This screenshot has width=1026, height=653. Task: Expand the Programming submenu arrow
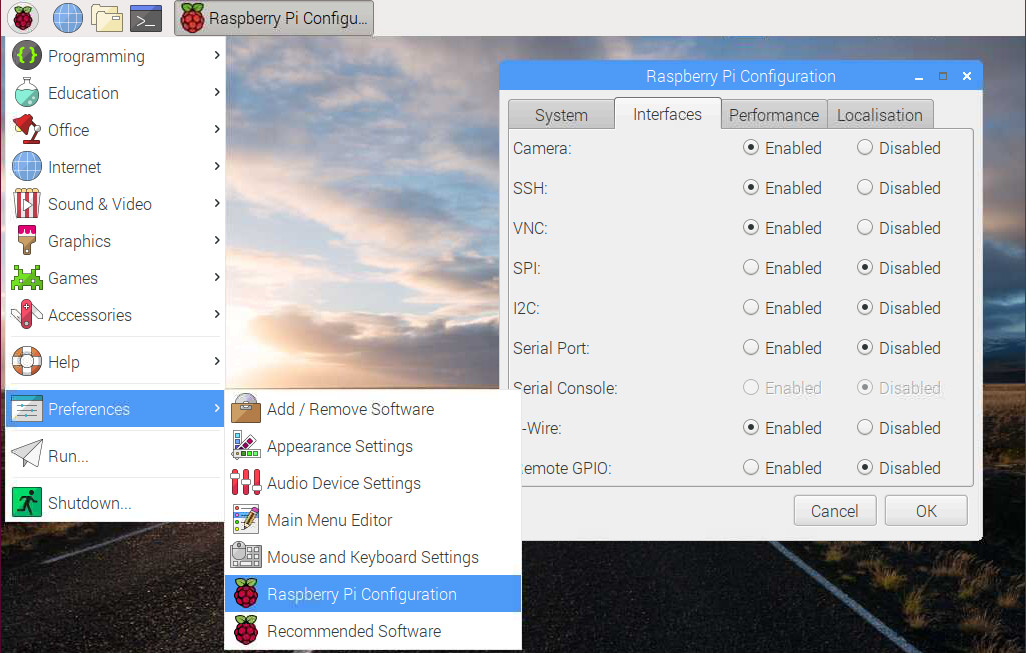(x=217, y=55)
